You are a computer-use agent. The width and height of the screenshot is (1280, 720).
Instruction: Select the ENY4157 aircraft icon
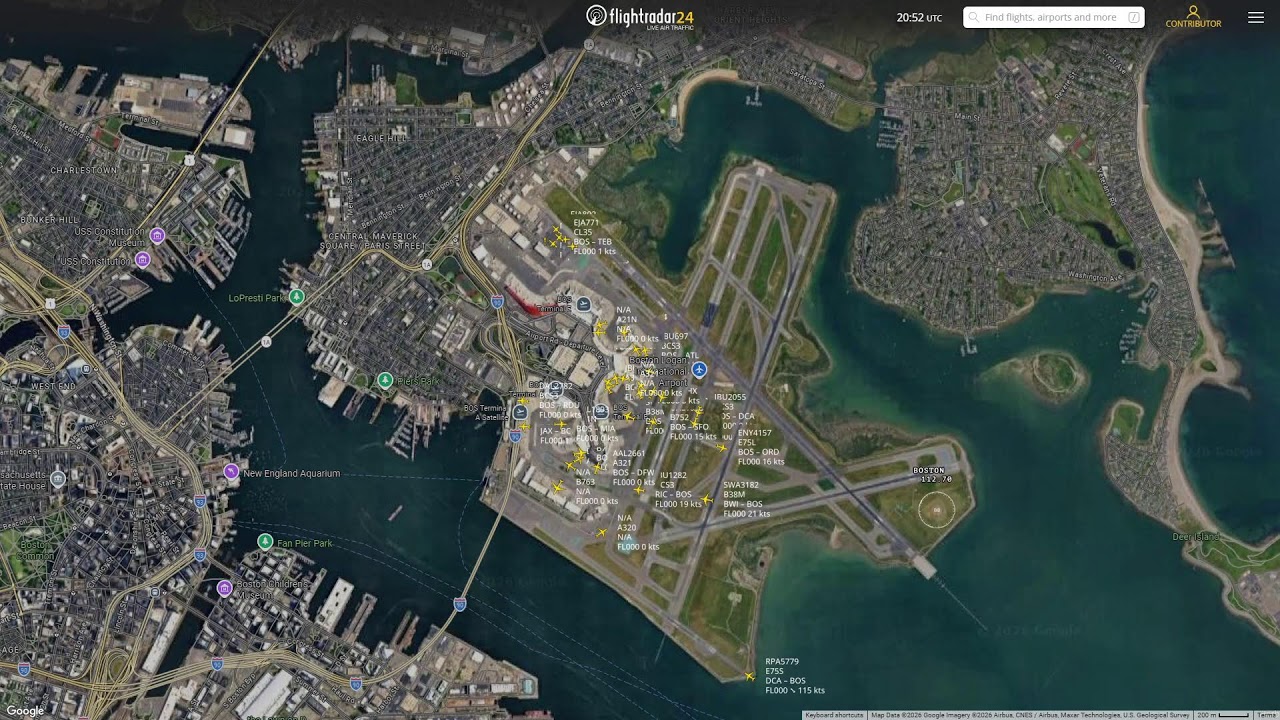[x=721, y=447]
